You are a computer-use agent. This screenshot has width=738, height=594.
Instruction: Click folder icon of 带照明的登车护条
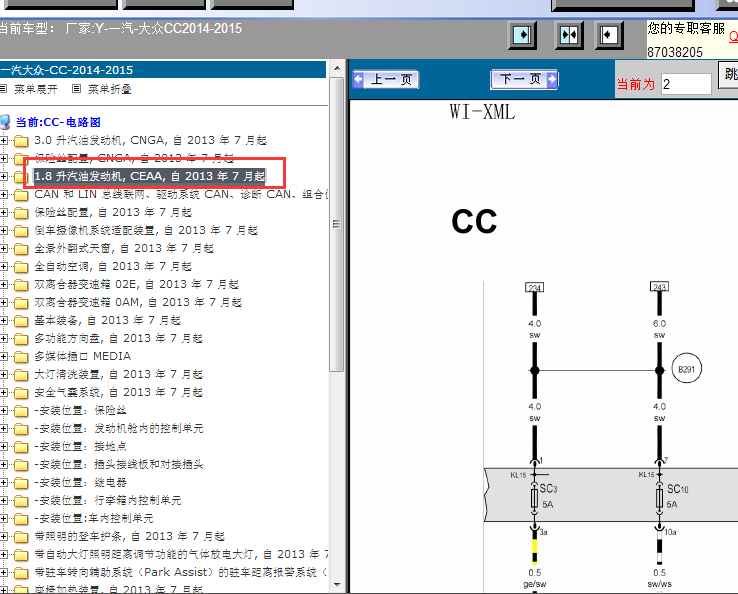point(21,537)
